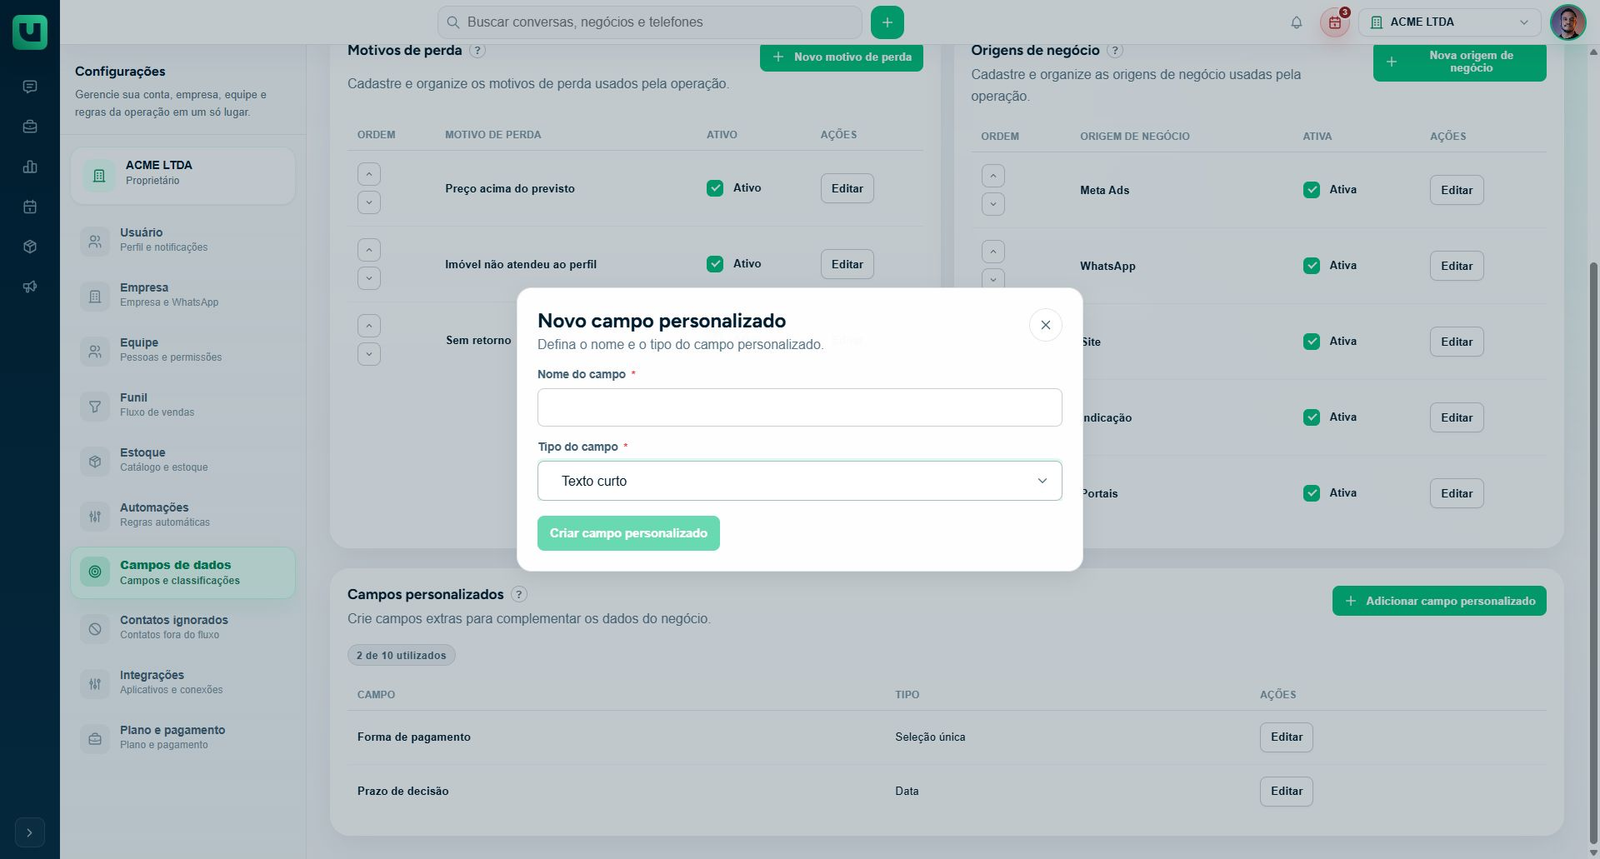Toggle the Ativa checkbox for WhatsApp origin
The width and height of the screenshot is (1600, 859).
click(x=1311, y=266)
